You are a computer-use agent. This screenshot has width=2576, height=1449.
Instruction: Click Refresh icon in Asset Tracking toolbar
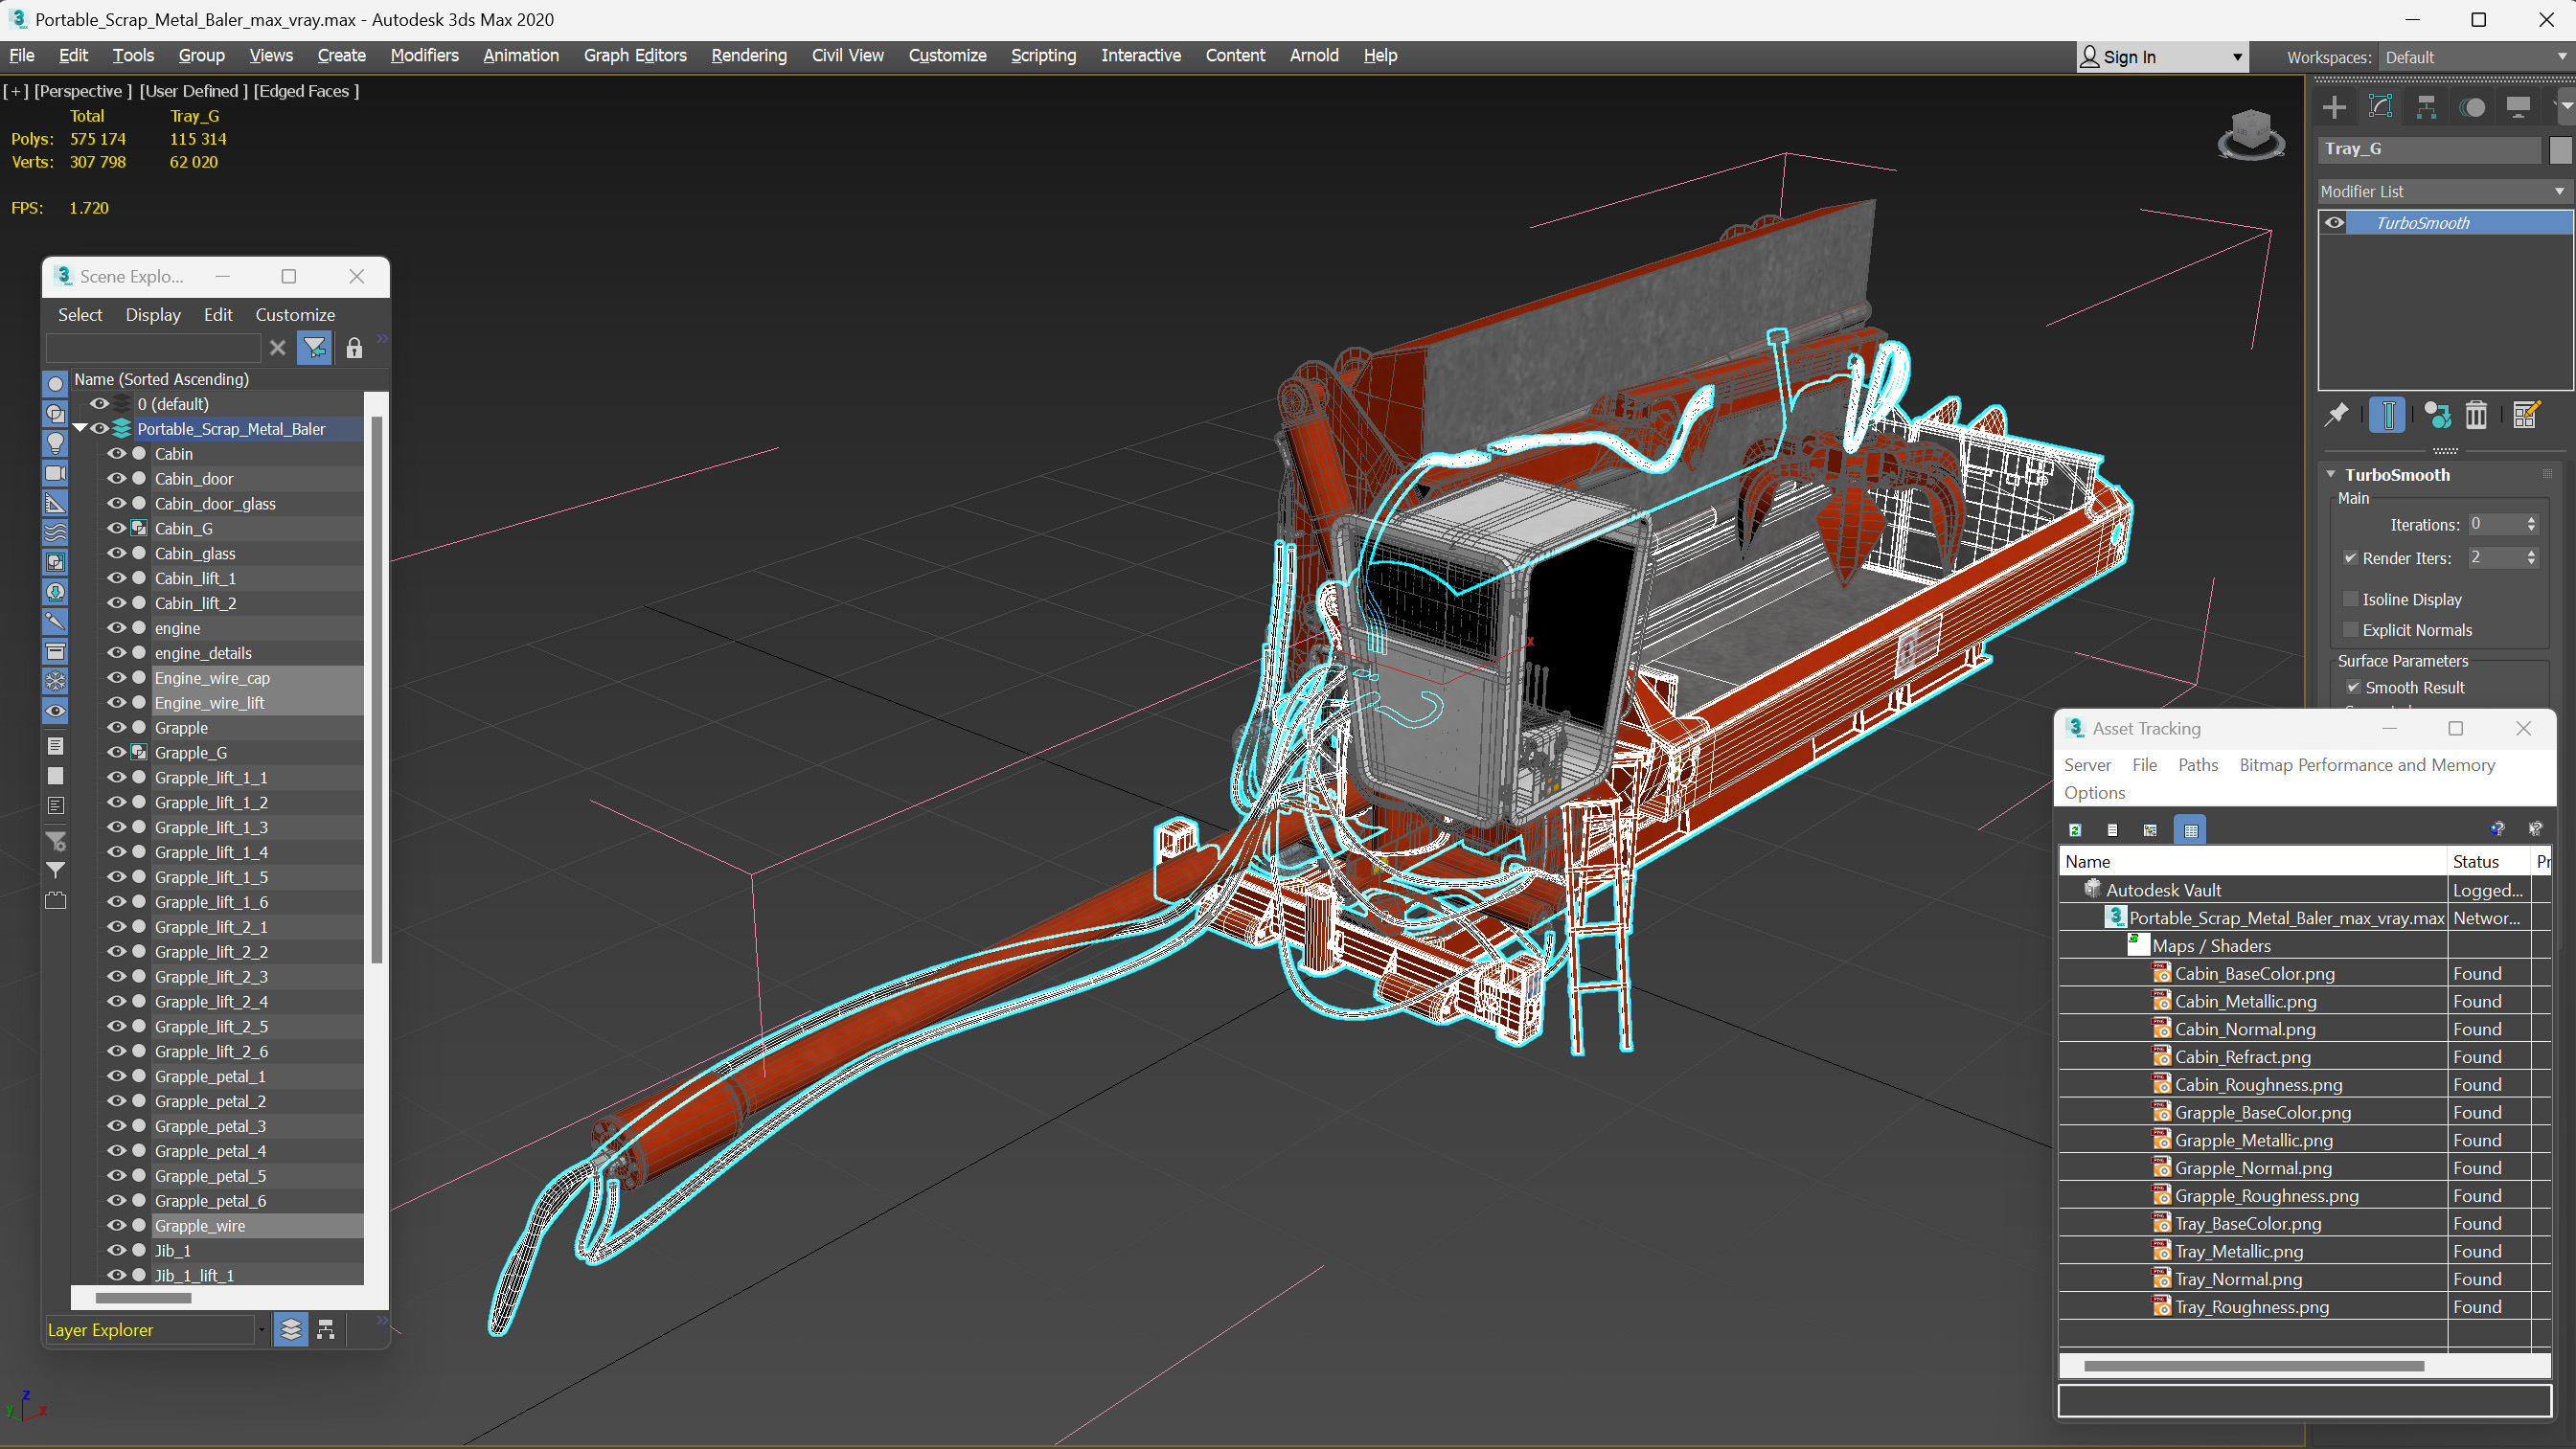[x=2075, y=830]
